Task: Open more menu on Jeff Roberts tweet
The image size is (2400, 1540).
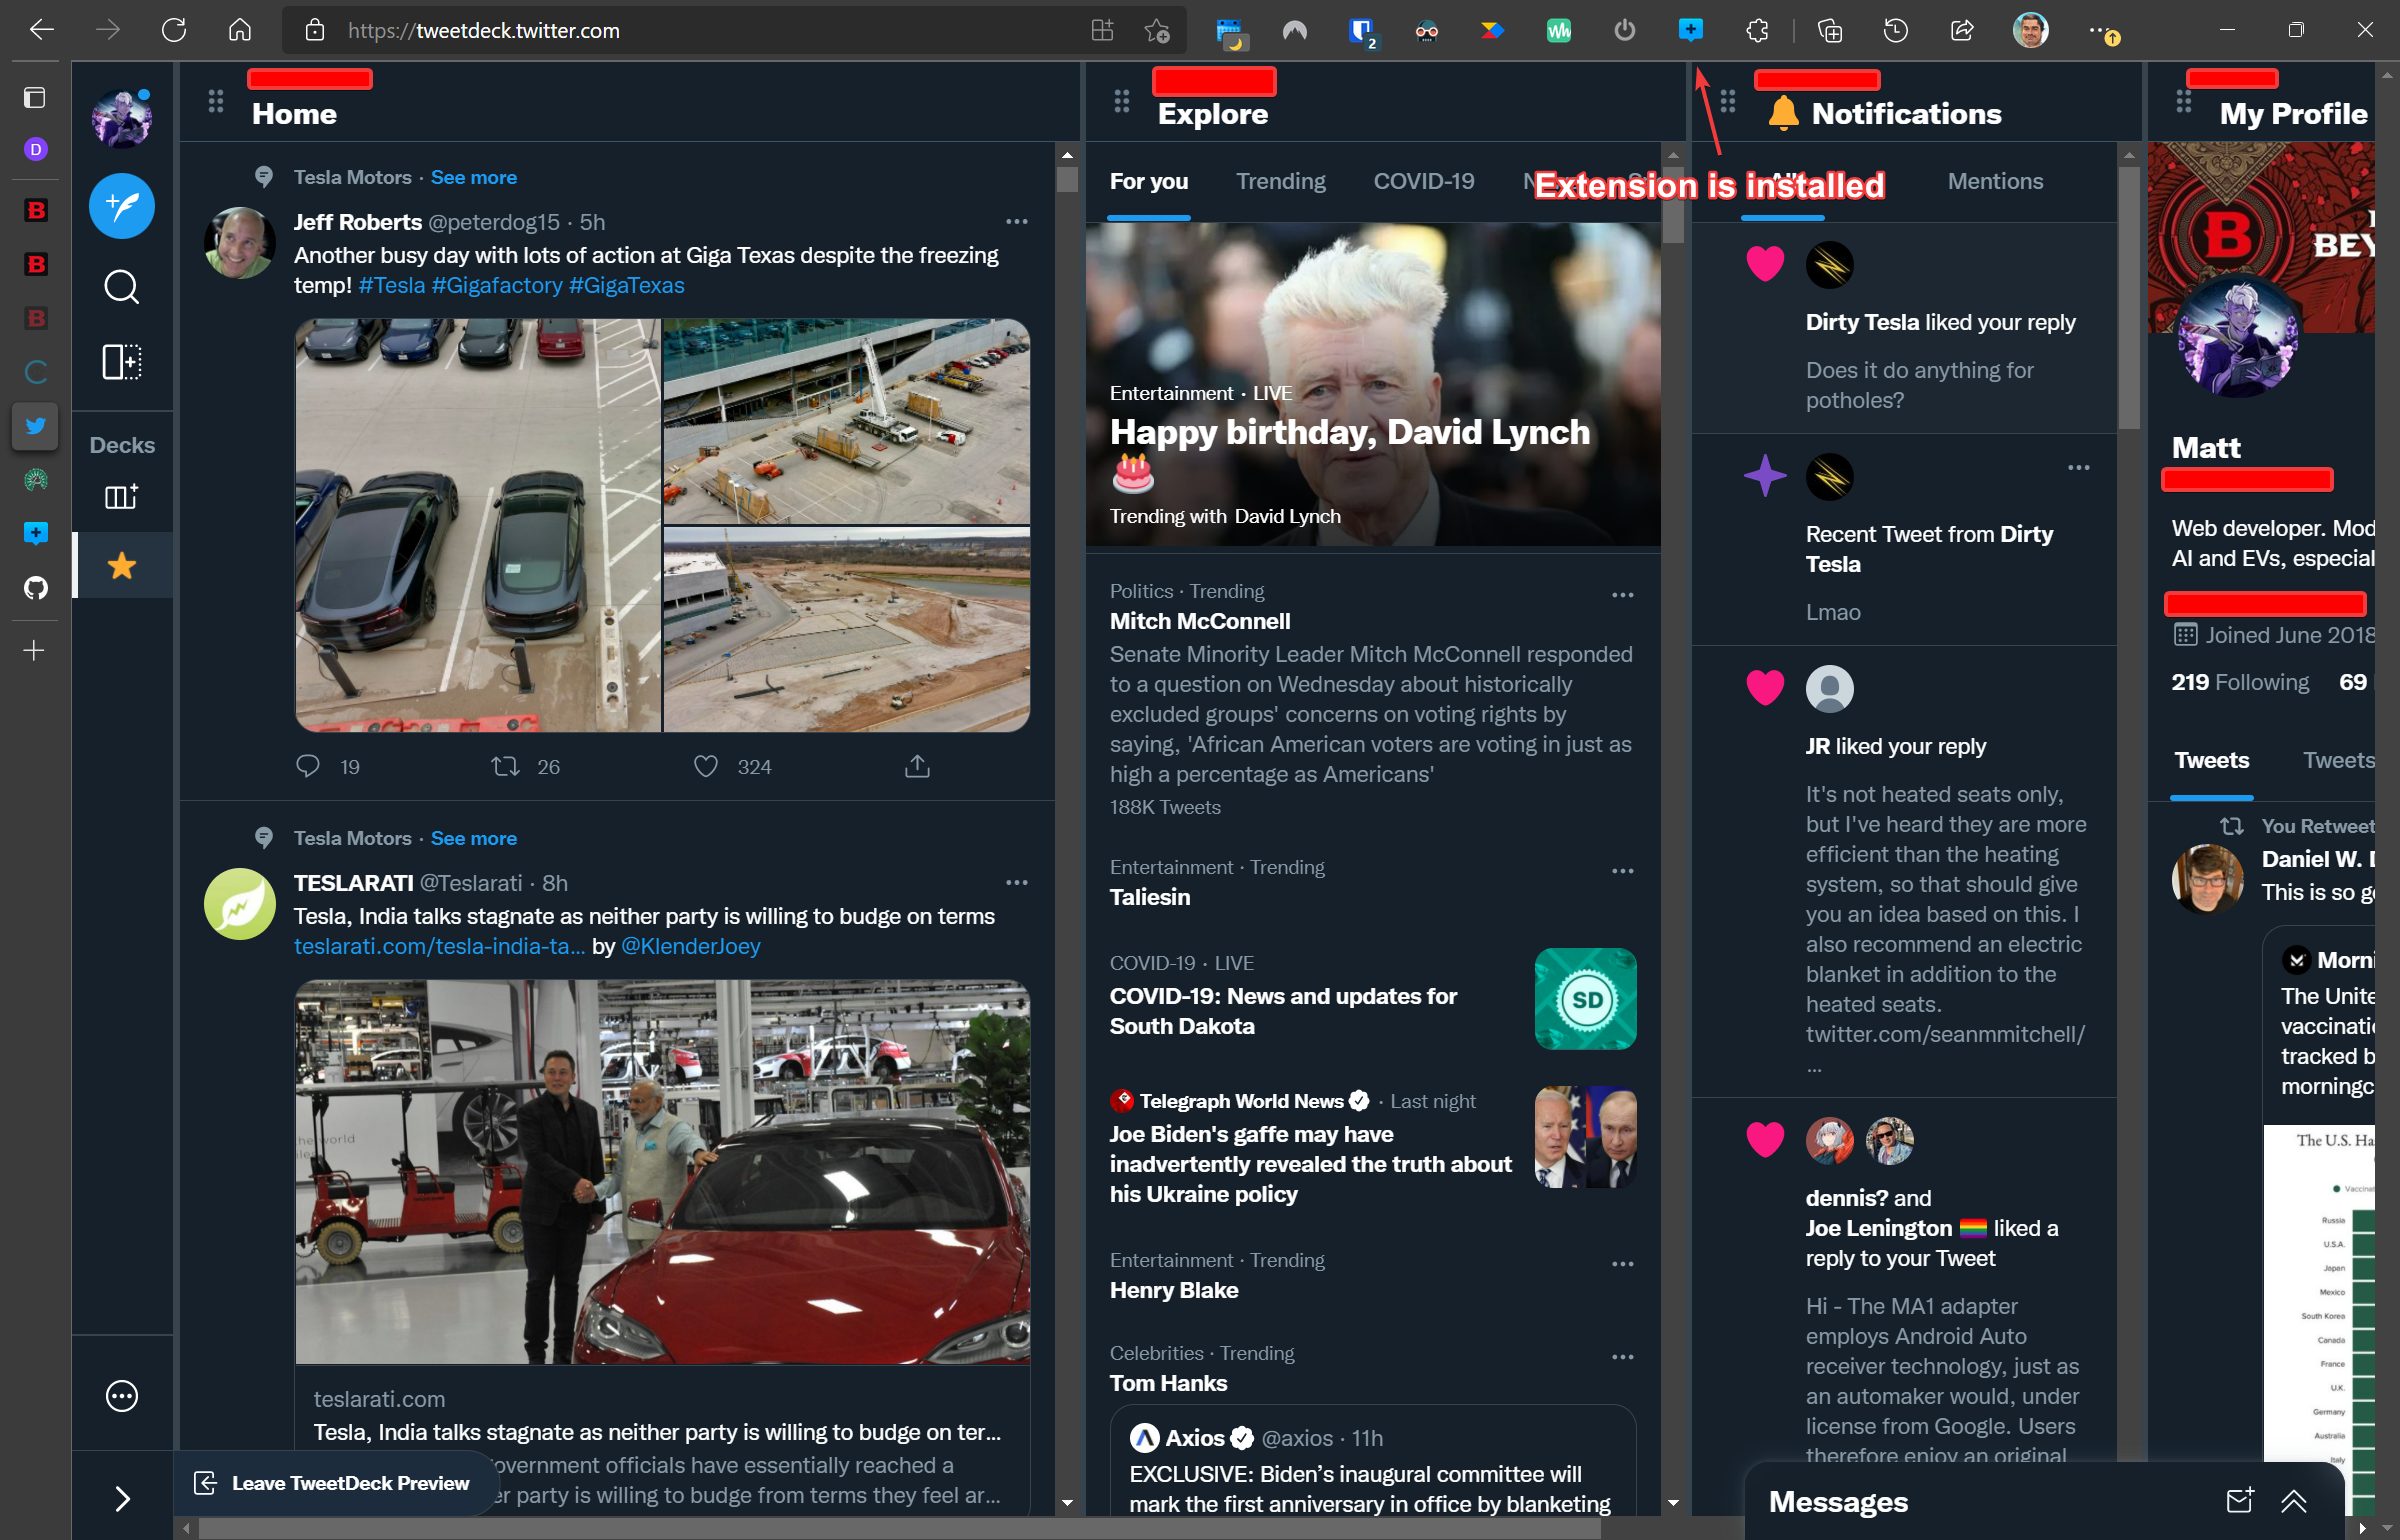Action: (1017, 221)
